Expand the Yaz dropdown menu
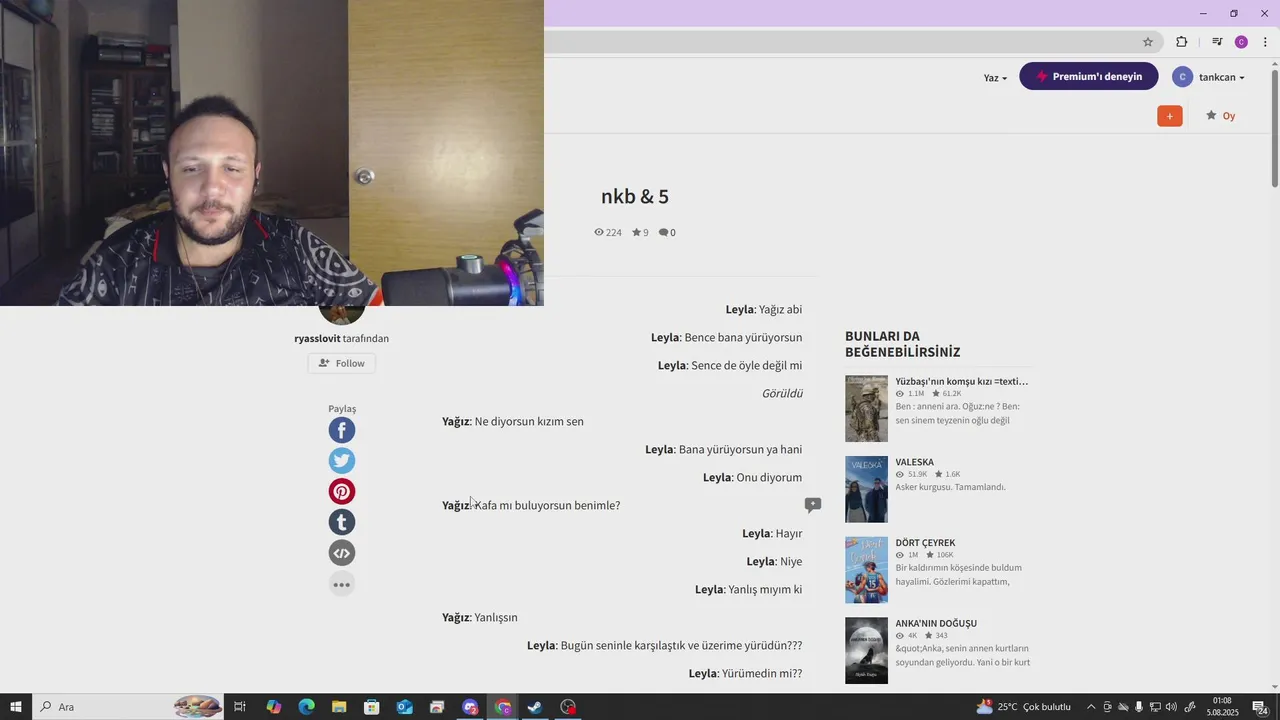 [995, 78]
